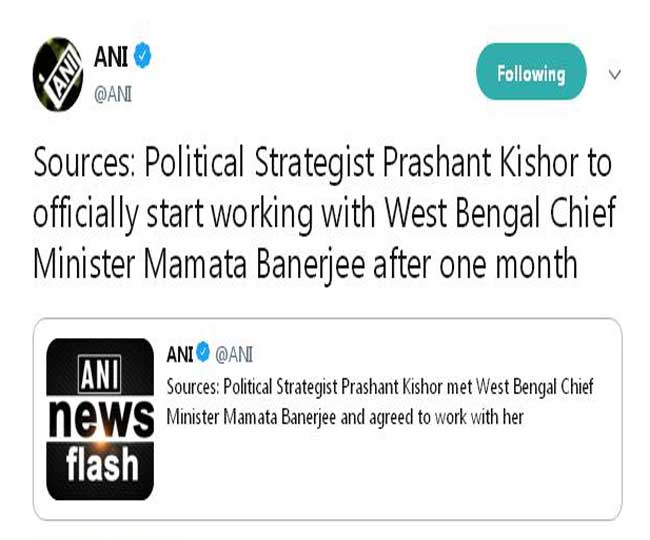Click 'Sources:' at the start of the quoted tweet

194,387
